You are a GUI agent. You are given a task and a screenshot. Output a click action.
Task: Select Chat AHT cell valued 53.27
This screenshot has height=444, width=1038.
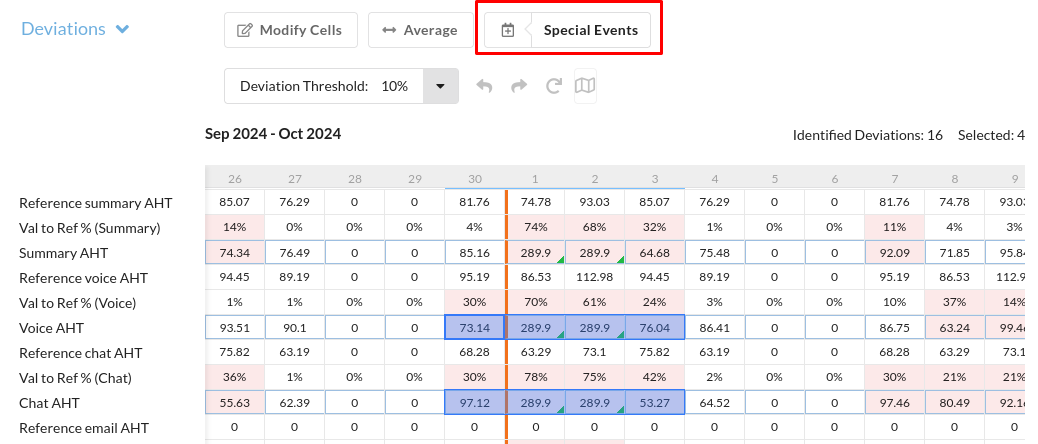(655, 402)
